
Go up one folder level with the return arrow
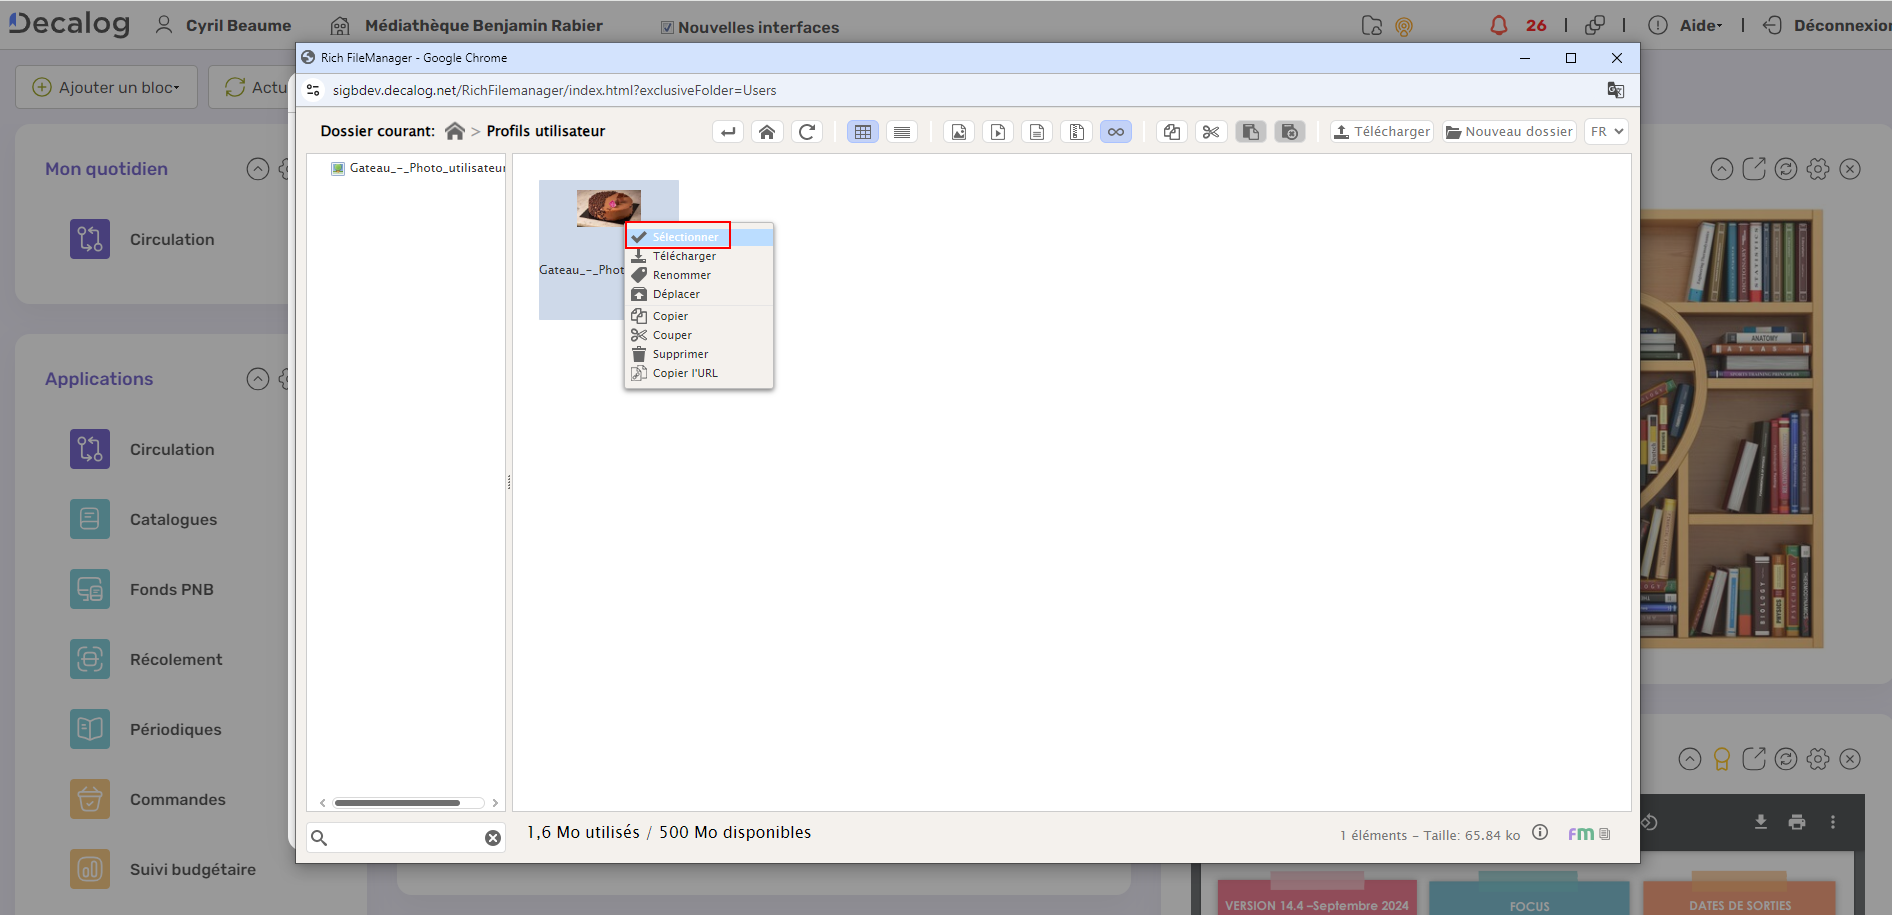point(728,132)
